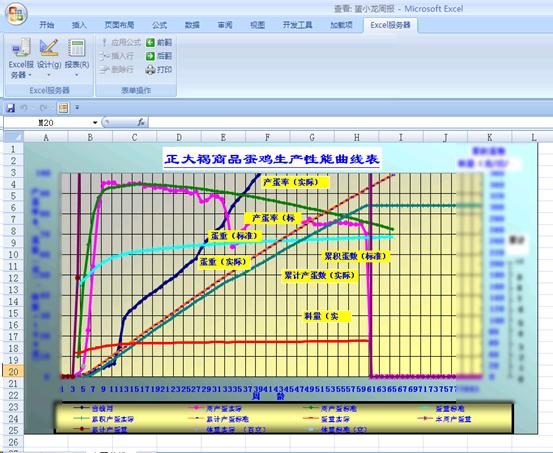Click the 报表 report icon
The width and height of the screenshot is (553, 453).
point(77,48)
